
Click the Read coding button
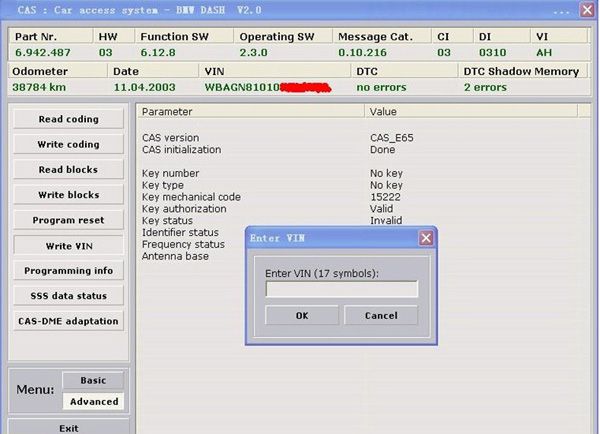click(68, 119)
